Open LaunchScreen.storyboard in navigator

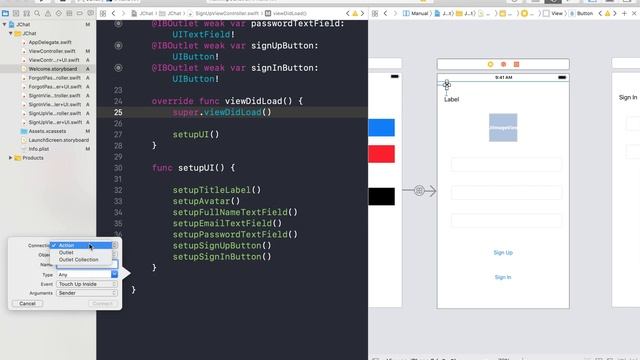(x=58, y=140)
